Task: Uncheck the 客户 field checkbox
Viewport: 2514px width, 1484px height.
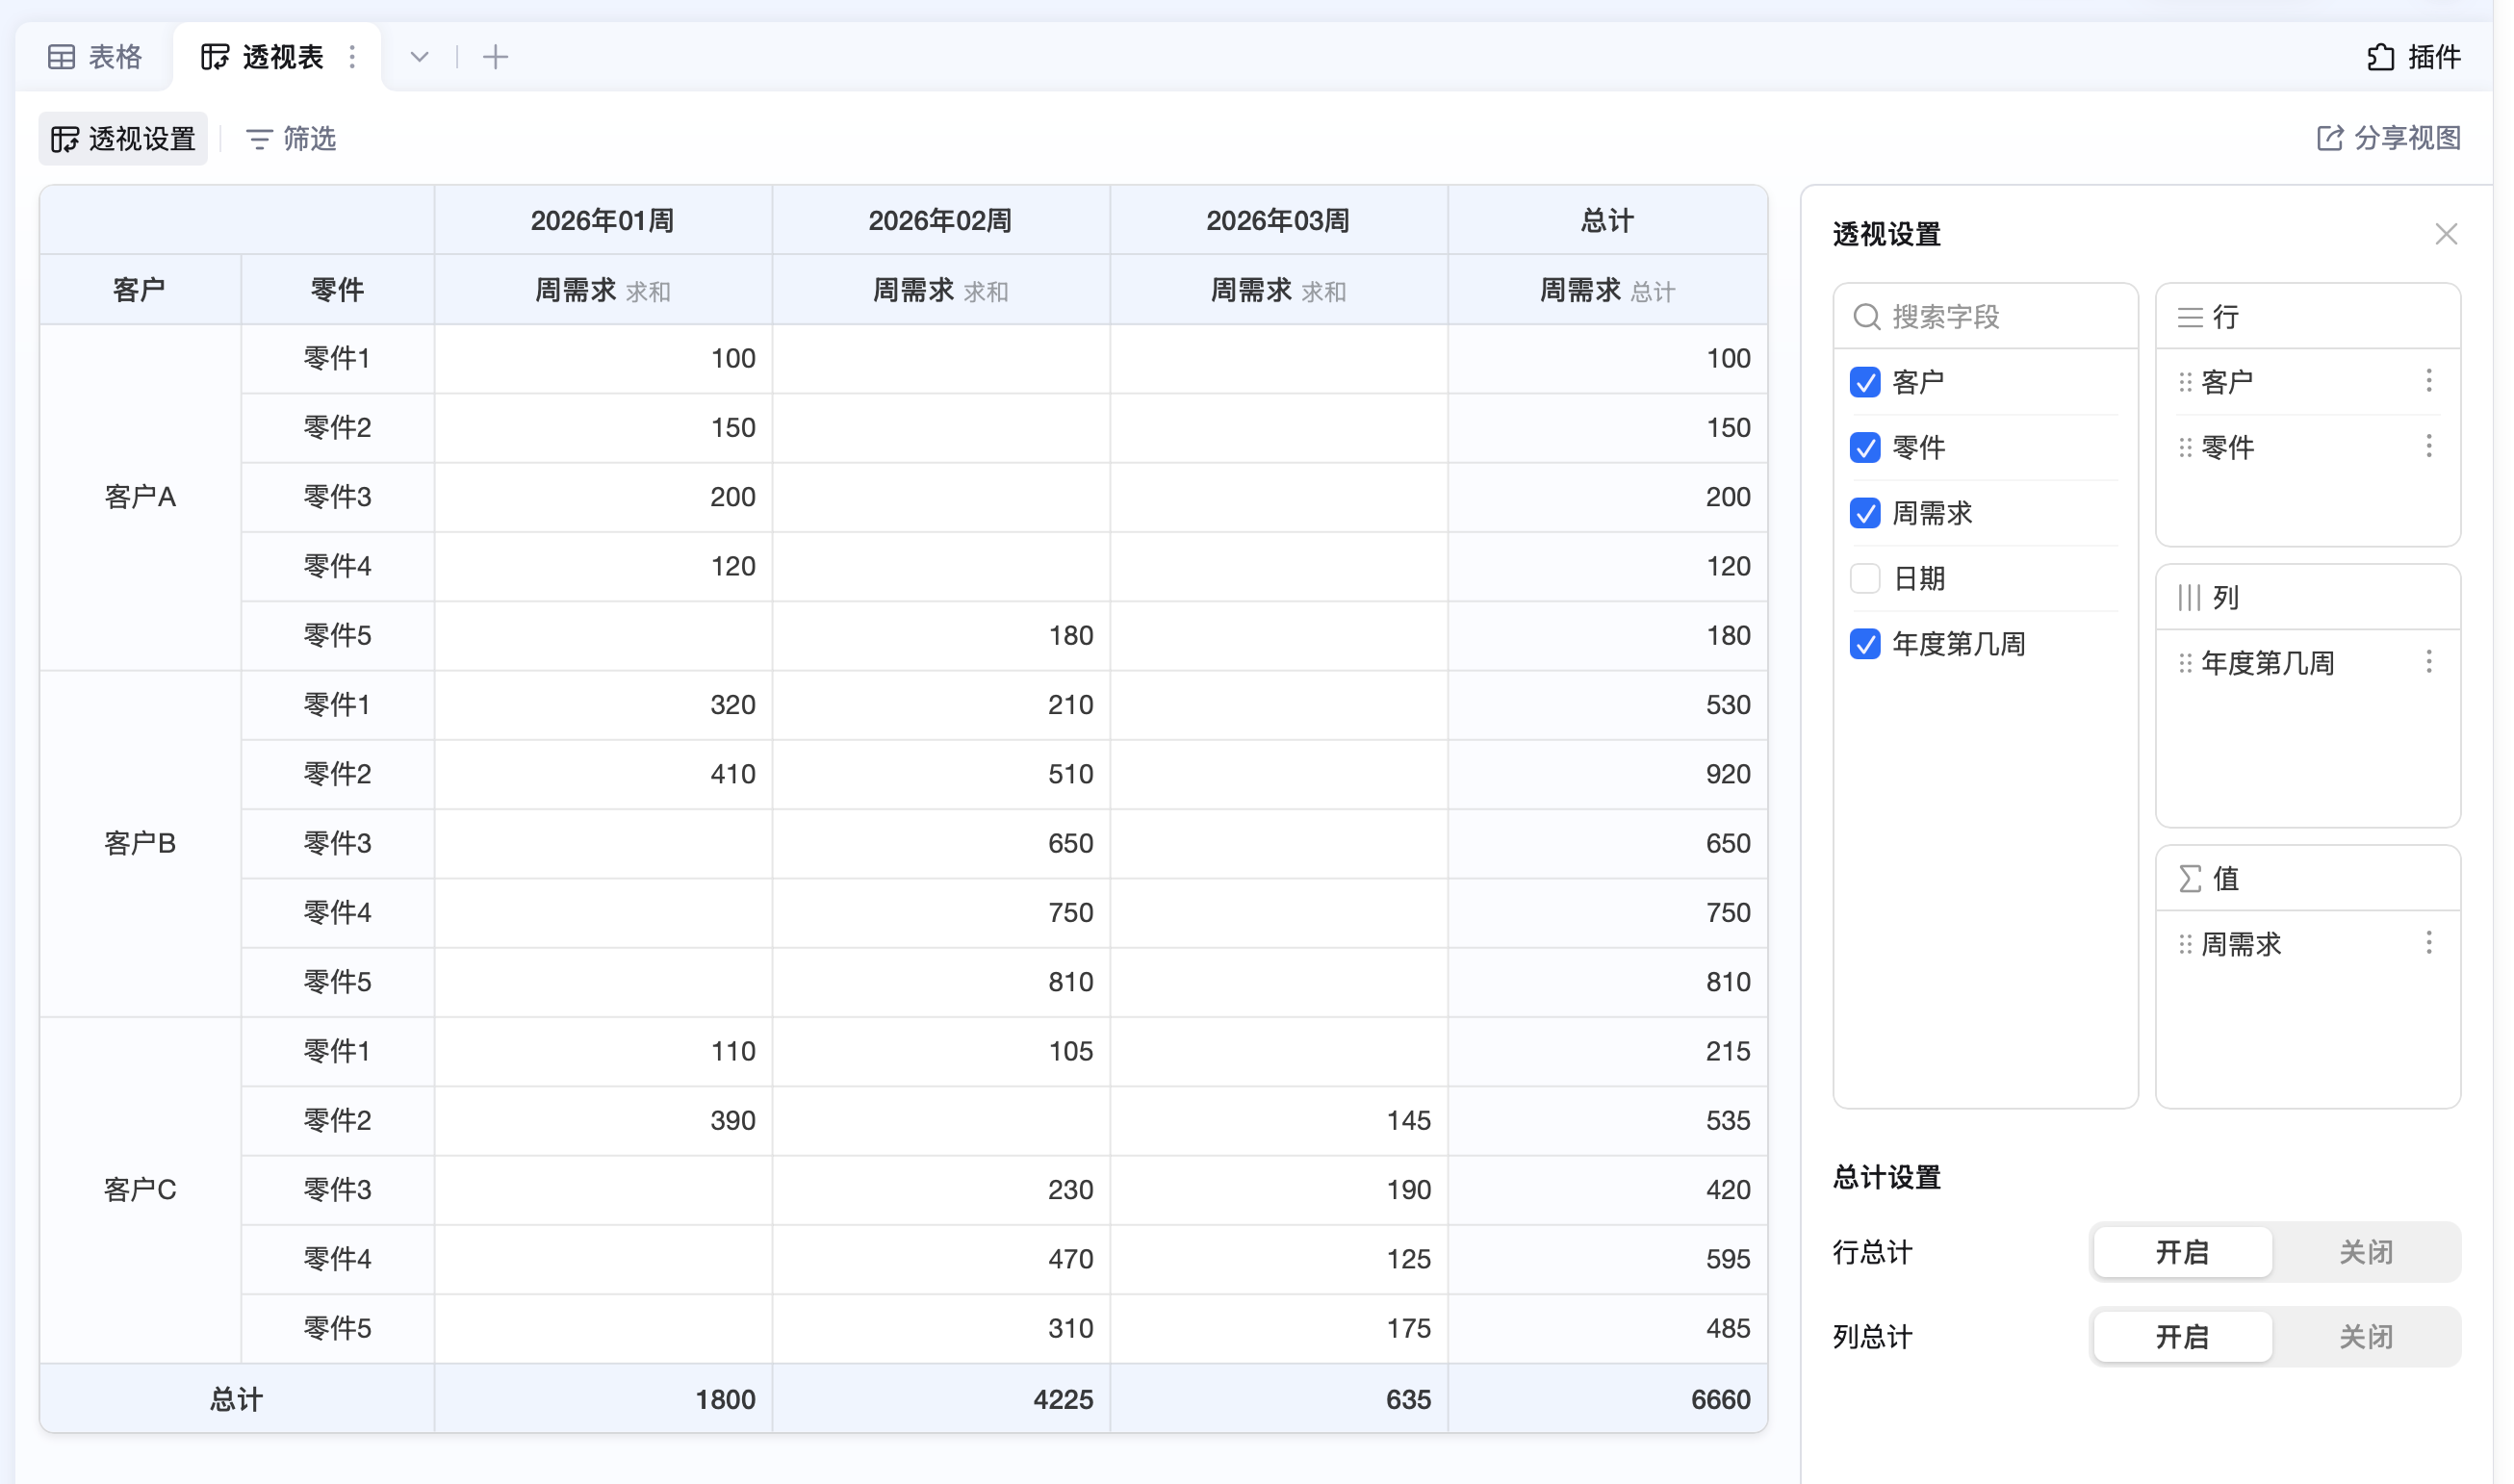Action: [x=1864, y=382]
